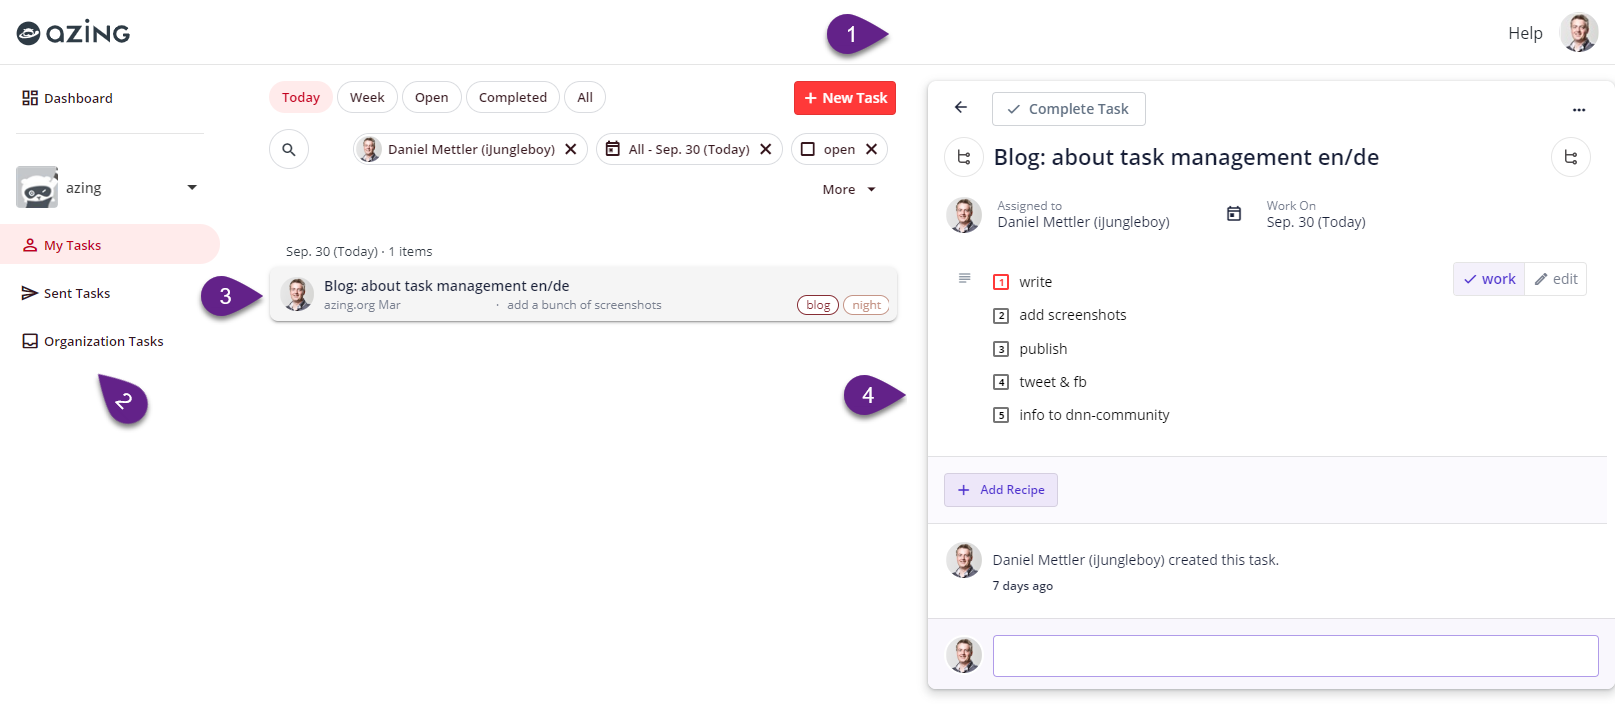Open Sent Tasks in sidebar
Image resolution: width=1615 pixels, height=714 pixels.
76,293
